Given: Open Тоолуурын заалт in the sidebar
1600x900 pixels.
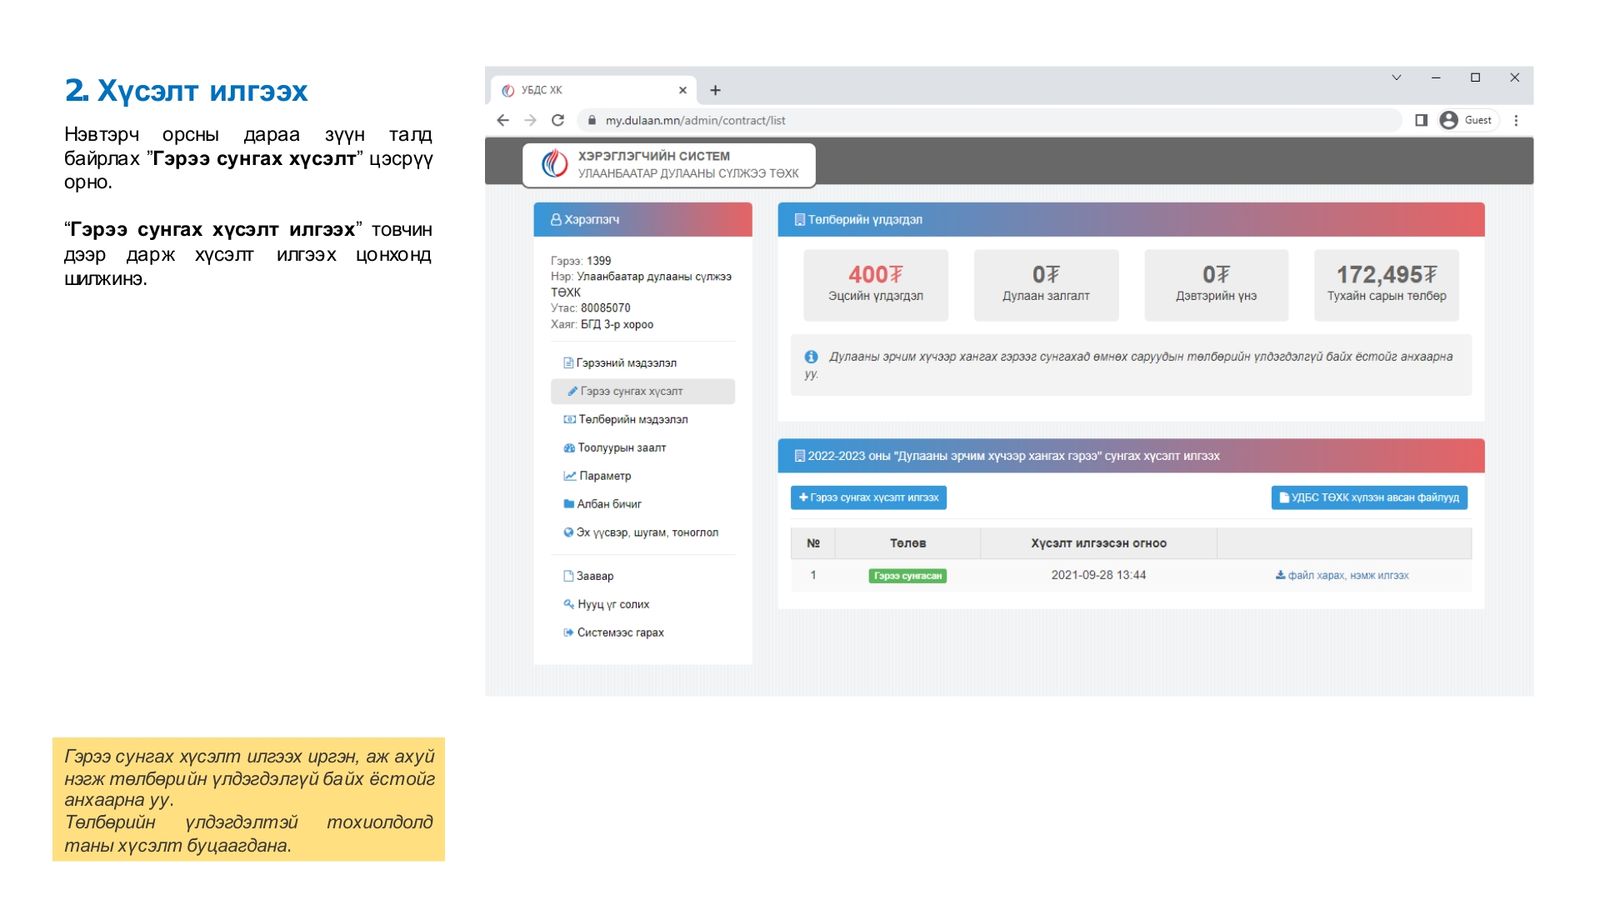Looking at the screenshot, I should point(615,448).
